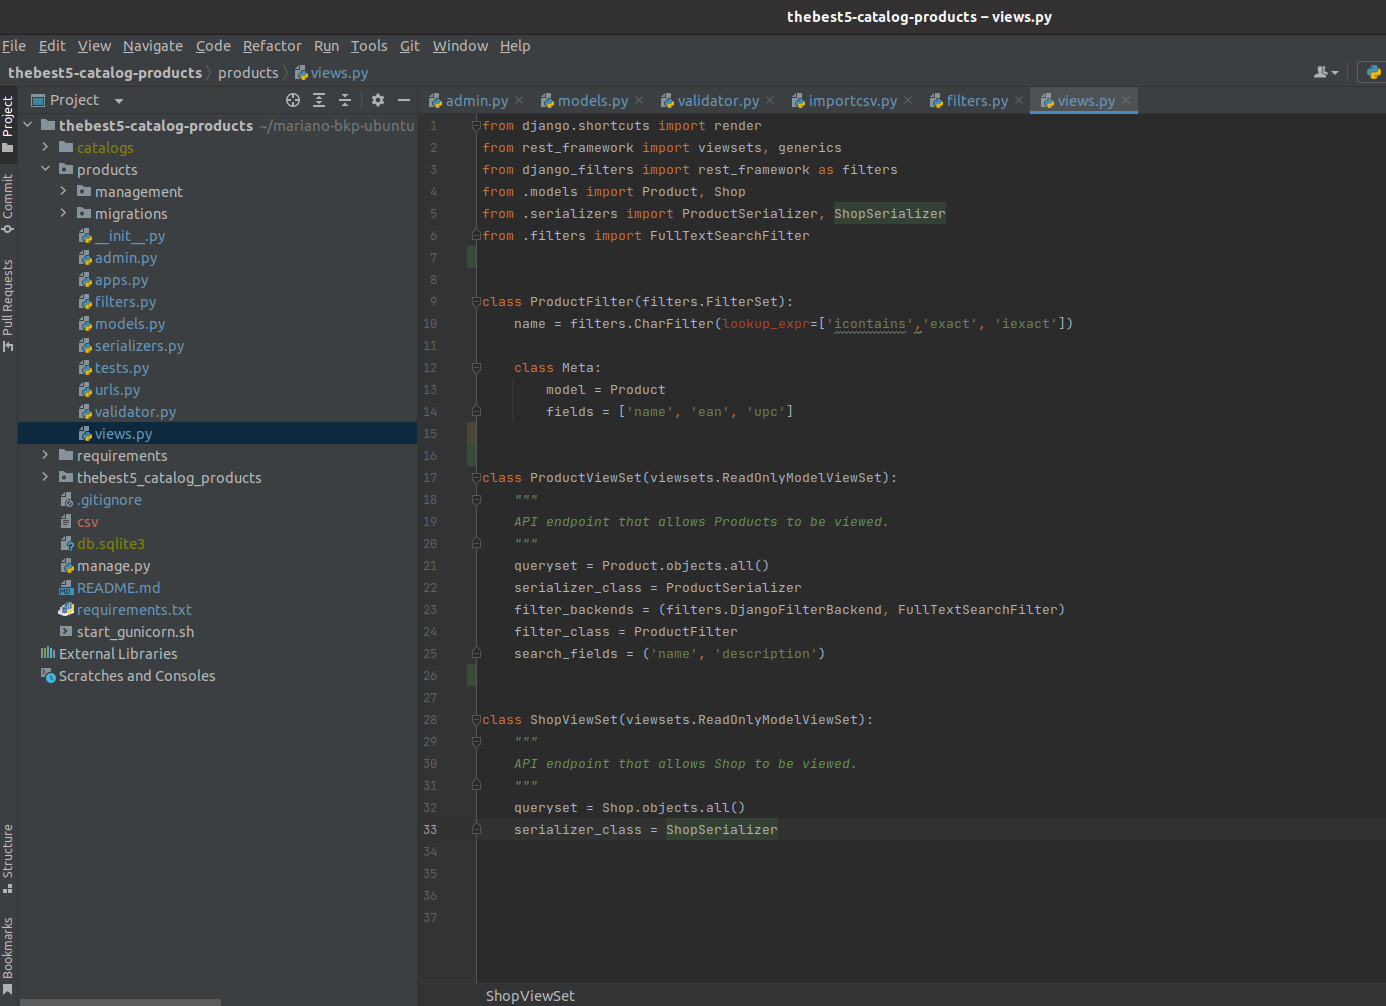
Task: Click the Collapse All icon in Project panel
Action: click(345, 100)
